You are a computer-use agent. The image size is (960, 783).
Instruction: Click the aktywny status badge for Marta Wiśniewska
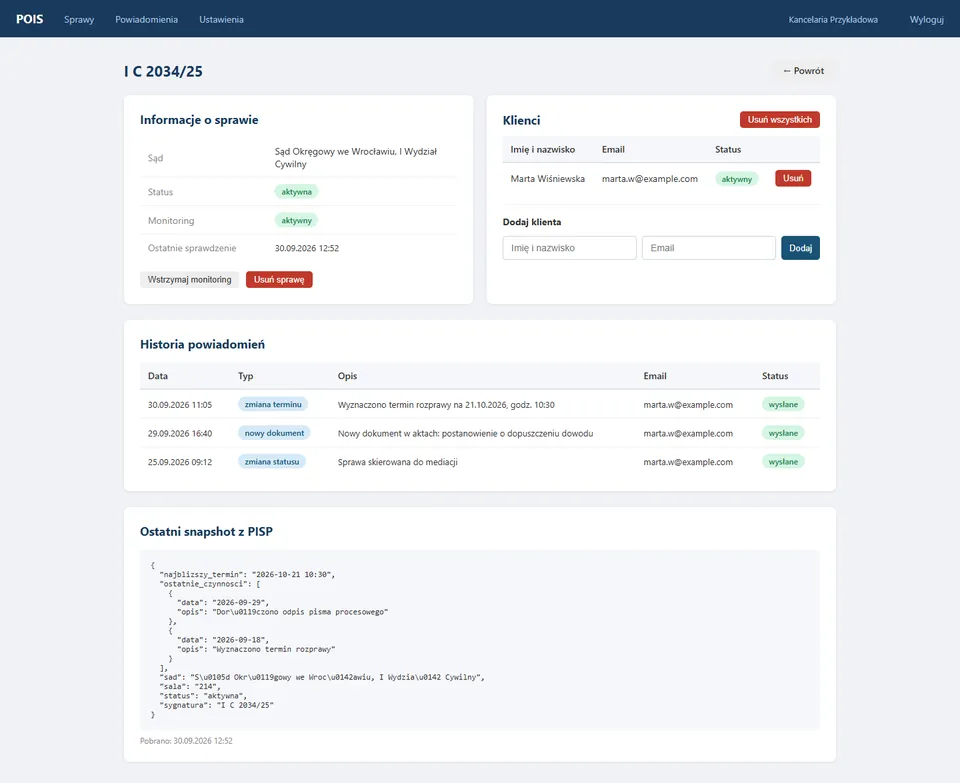[x=737, y=179]
